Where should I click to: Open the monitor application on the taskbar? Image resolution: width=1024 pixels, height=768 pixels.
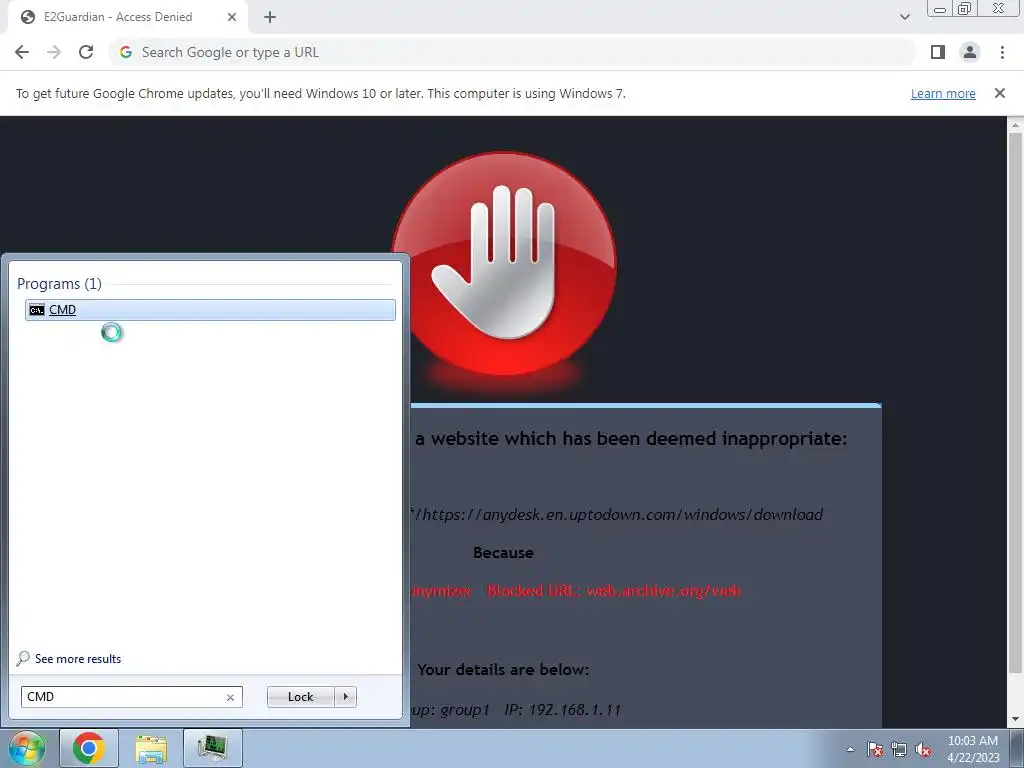[x=213, y=748]
